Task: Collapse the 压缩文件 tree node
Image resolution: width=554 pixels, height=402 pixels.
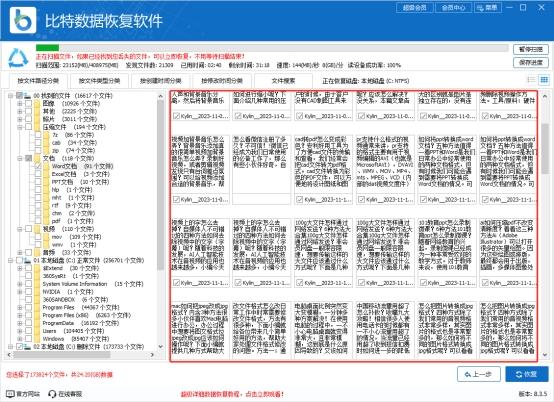Action: (x=20, y=127)
